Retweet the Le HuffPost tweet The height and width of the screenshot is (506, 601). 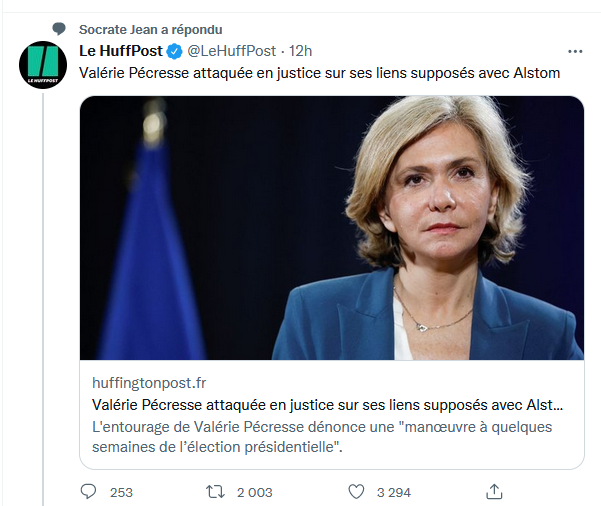coord(213,491)
